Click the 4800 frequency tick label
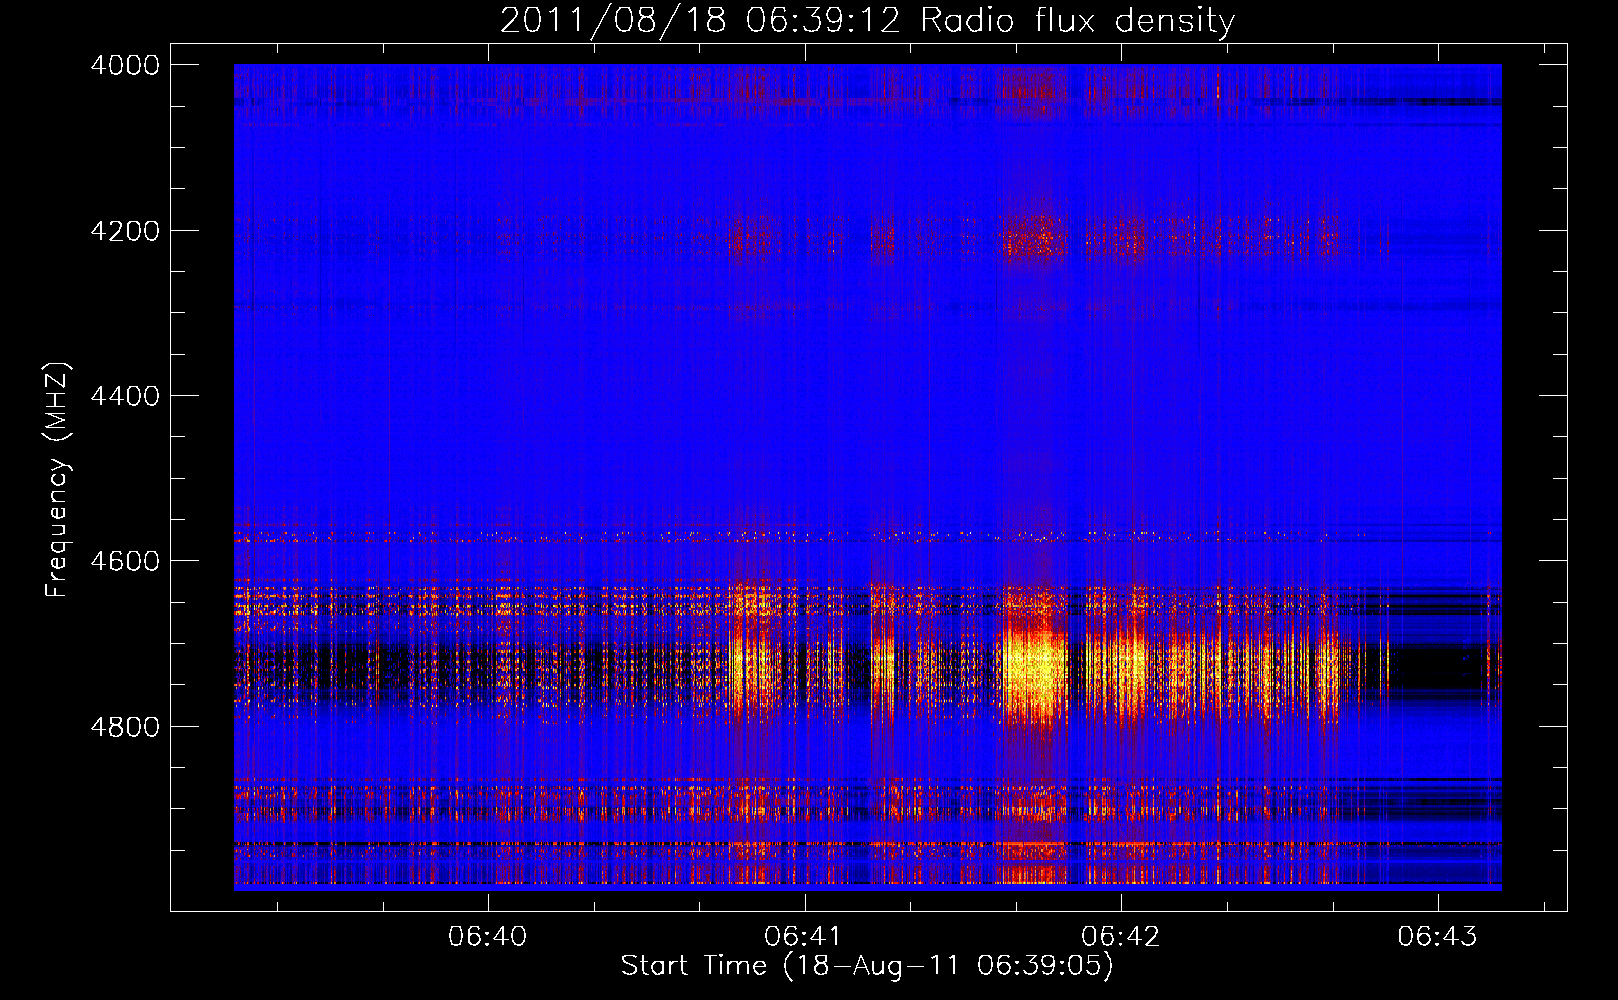This screenshot has height=1000, width=1618. pyautogui.click(x=125, y=727)
